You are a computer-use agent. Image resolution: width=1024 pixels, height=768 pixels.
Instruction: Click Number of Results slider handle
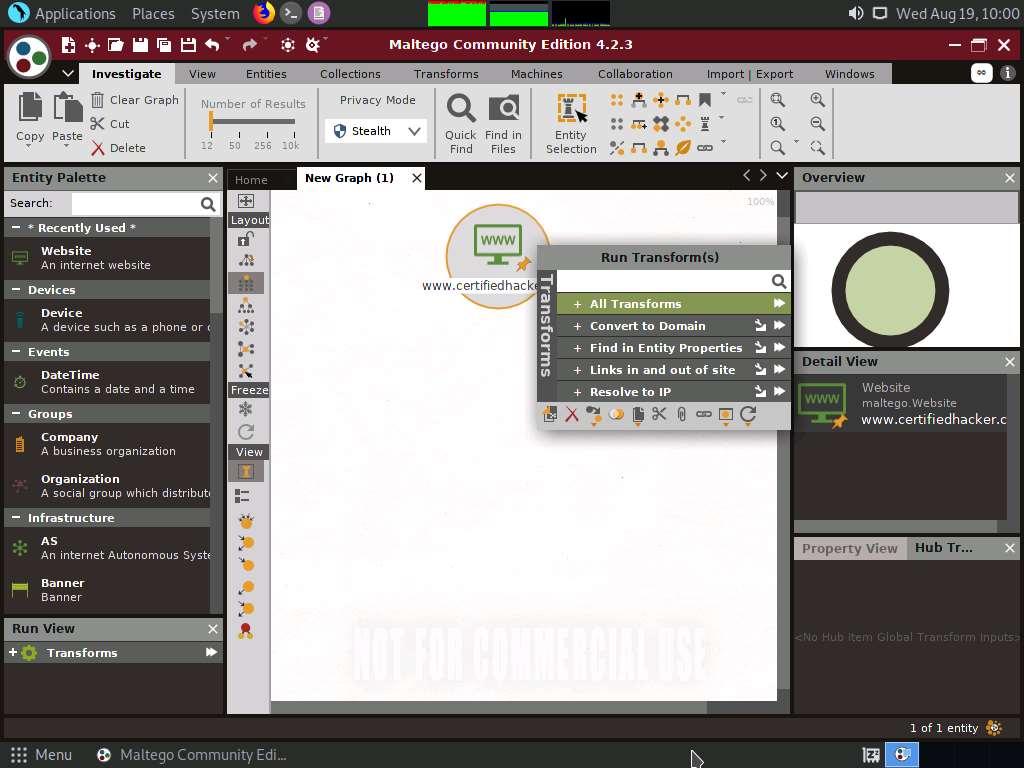[211, 121]
